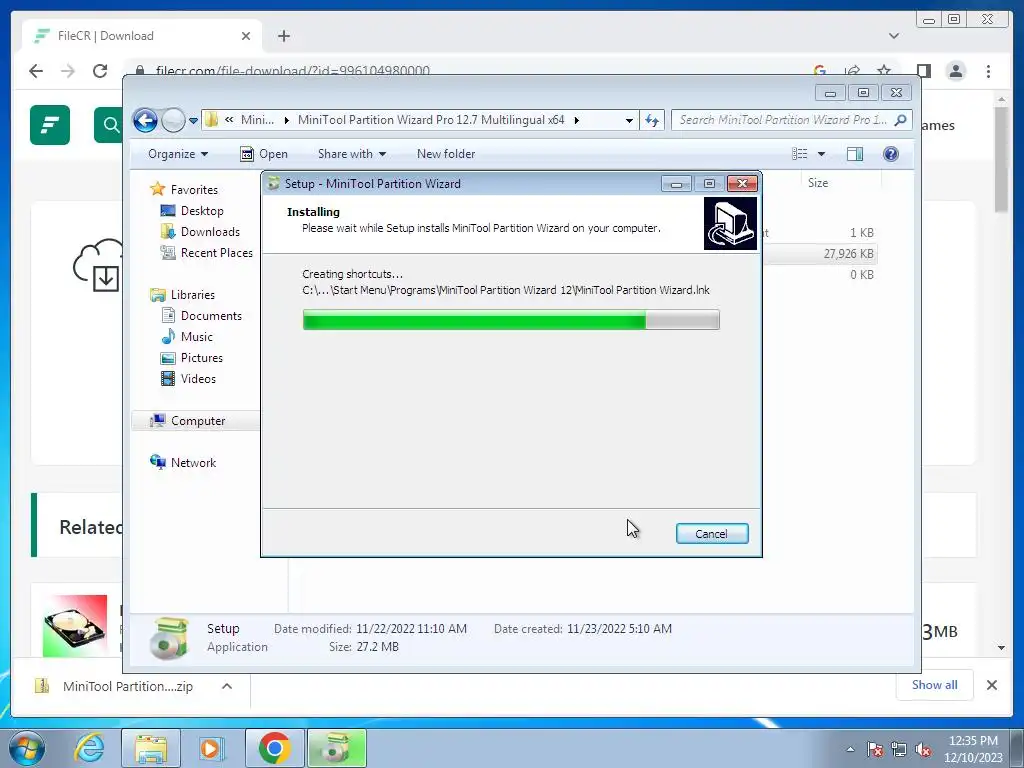Open Windows Explorer from the taskbar

pos(151,749)
